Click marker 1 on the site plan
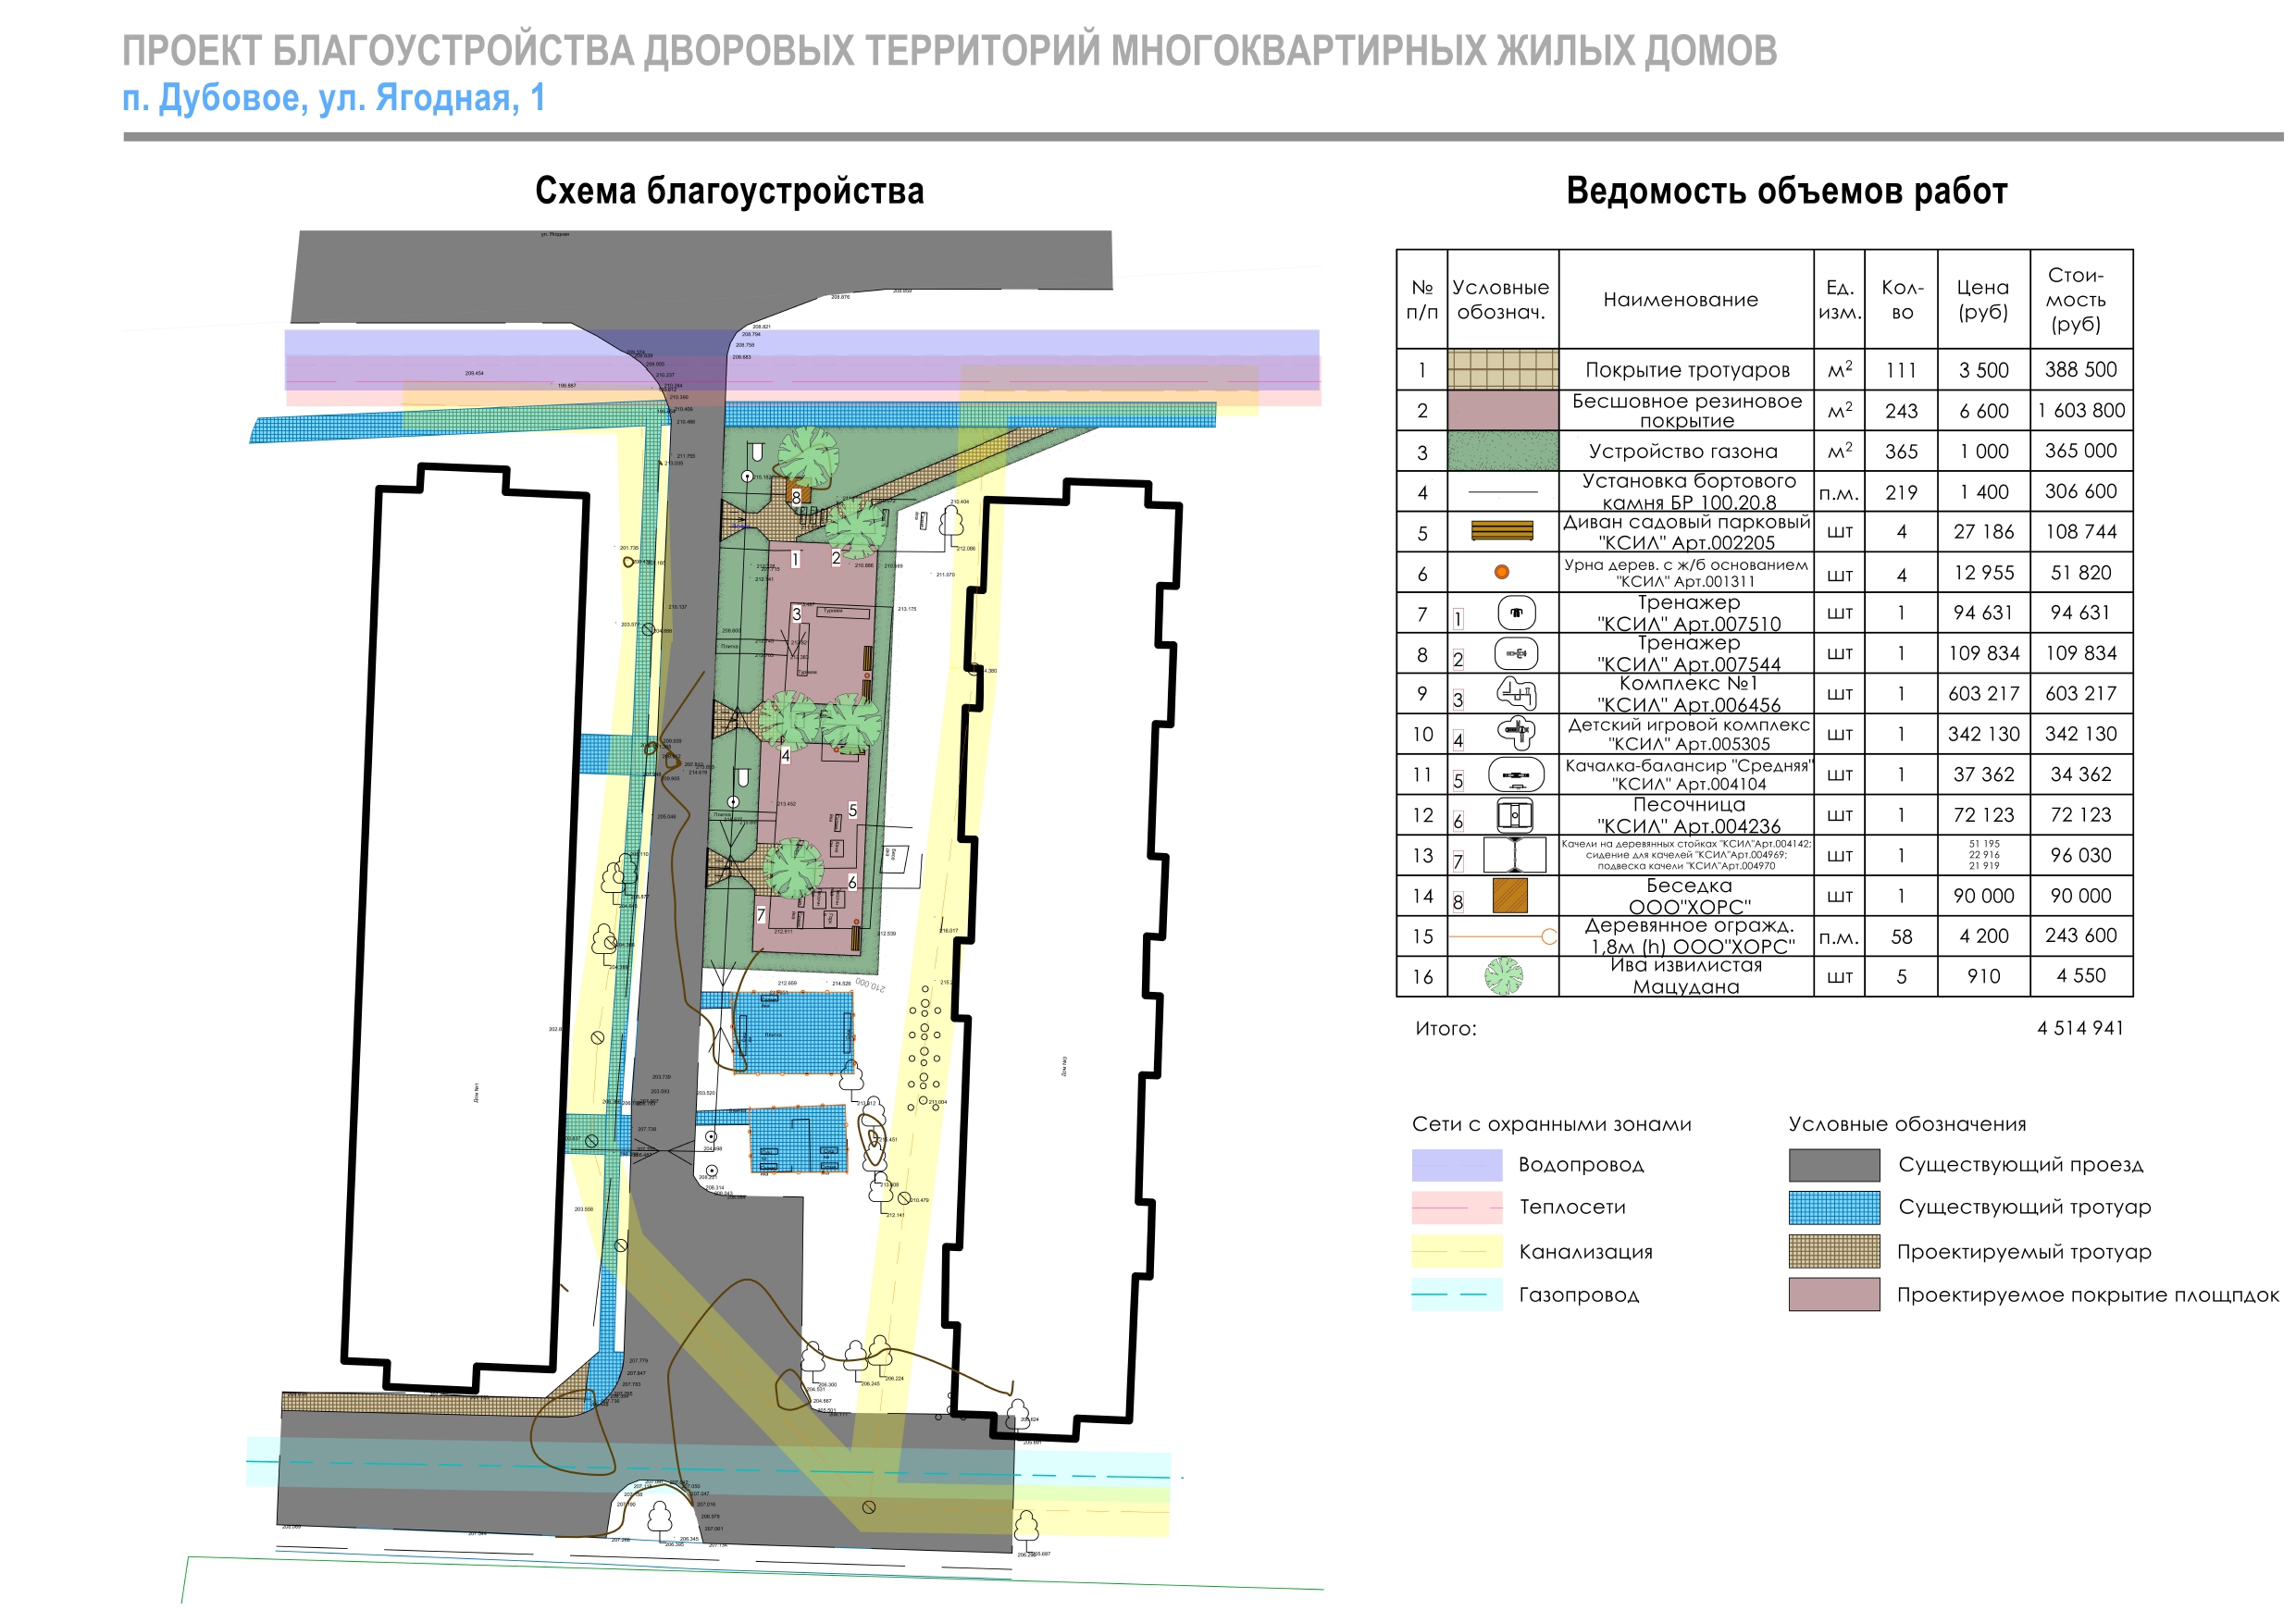Viewport: 2296px width, 1623px height. coord(796,559)
